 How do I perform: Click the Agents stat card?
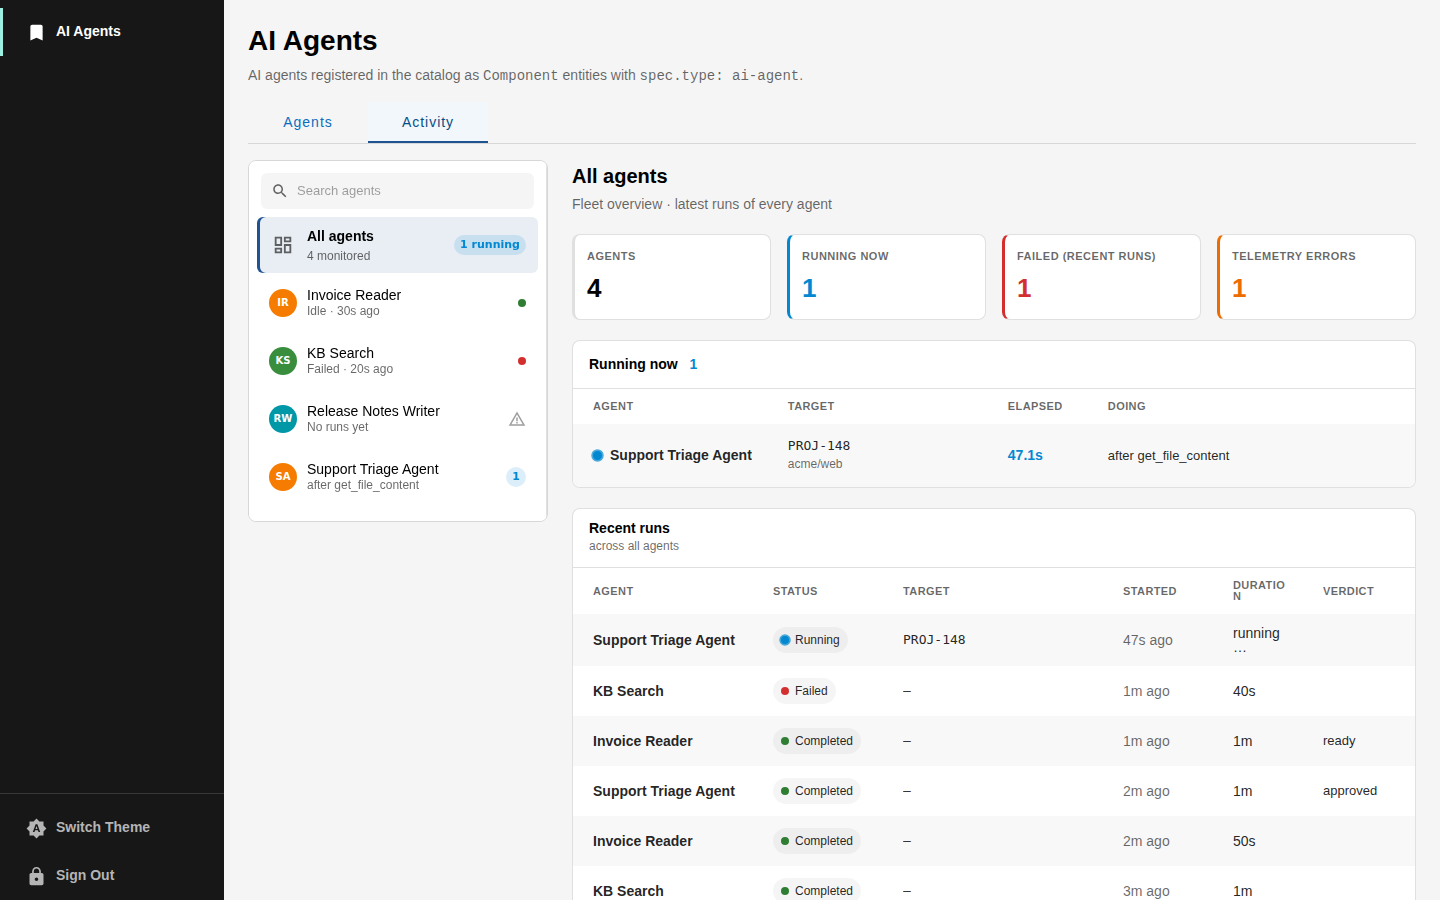click(x=672, y=277)
